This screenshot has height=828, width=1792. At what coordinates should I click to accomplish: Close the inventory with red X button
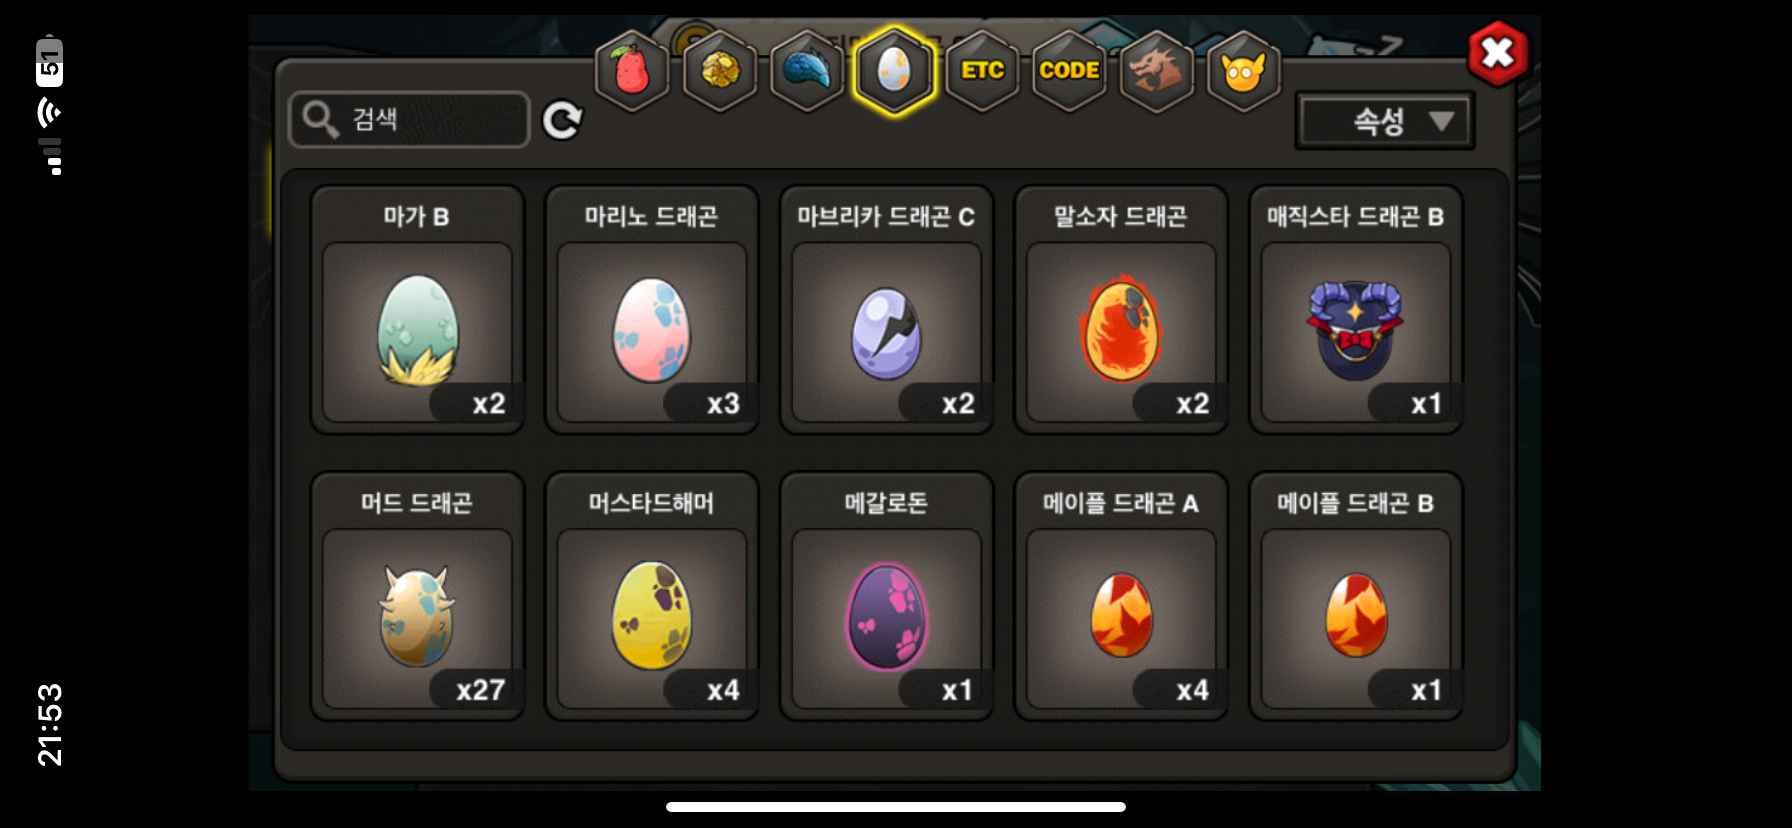tap(1498, 52)
